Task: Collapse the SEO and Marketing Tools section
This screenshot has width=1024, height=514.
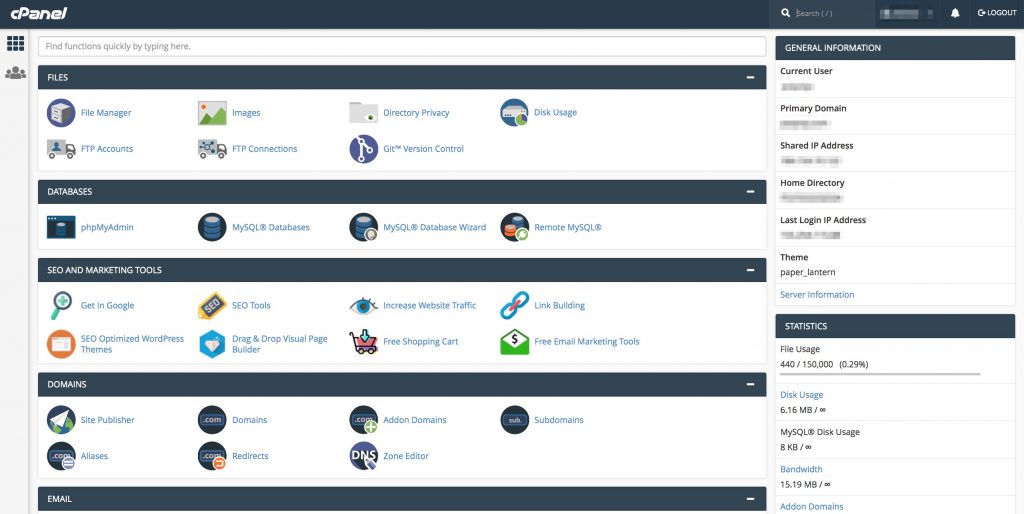Action: [750, 270]
